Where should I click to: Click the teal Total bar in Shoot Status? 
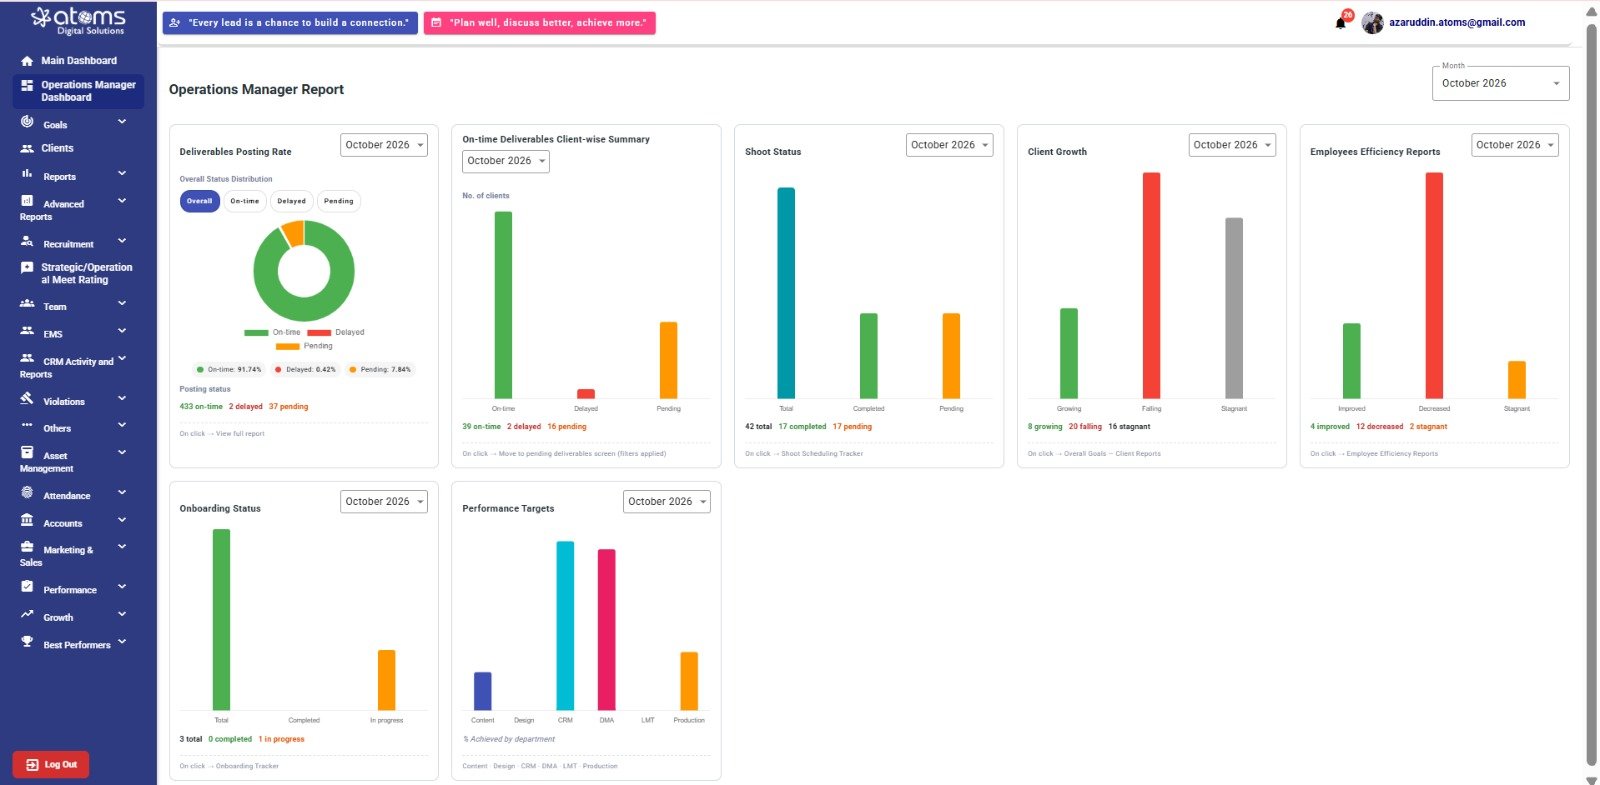point(786,293)
